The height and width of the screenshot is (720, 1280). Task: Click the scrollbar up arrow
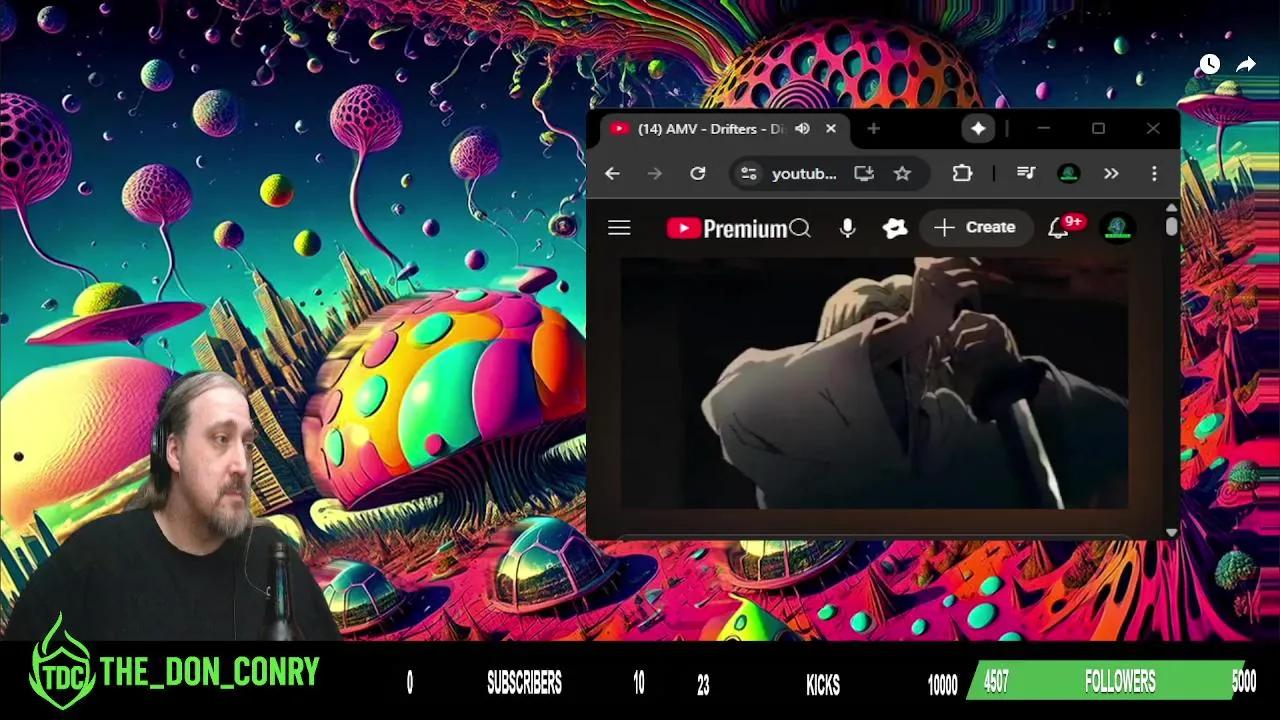(1172, 207)
